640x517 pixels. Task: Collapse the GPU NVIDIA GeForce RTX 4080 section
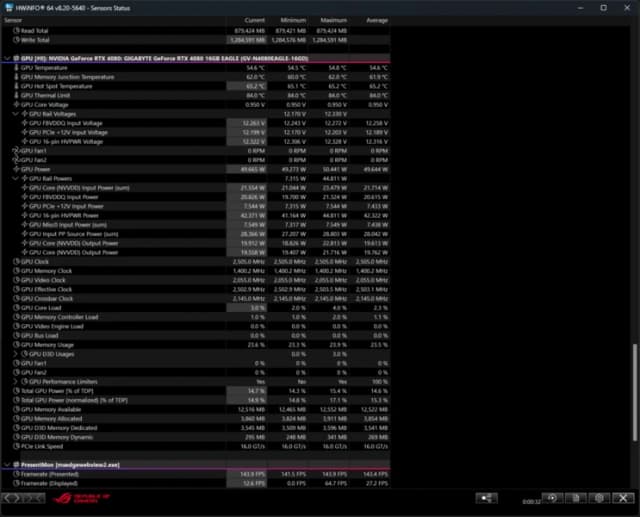click(x=7, y=58)
